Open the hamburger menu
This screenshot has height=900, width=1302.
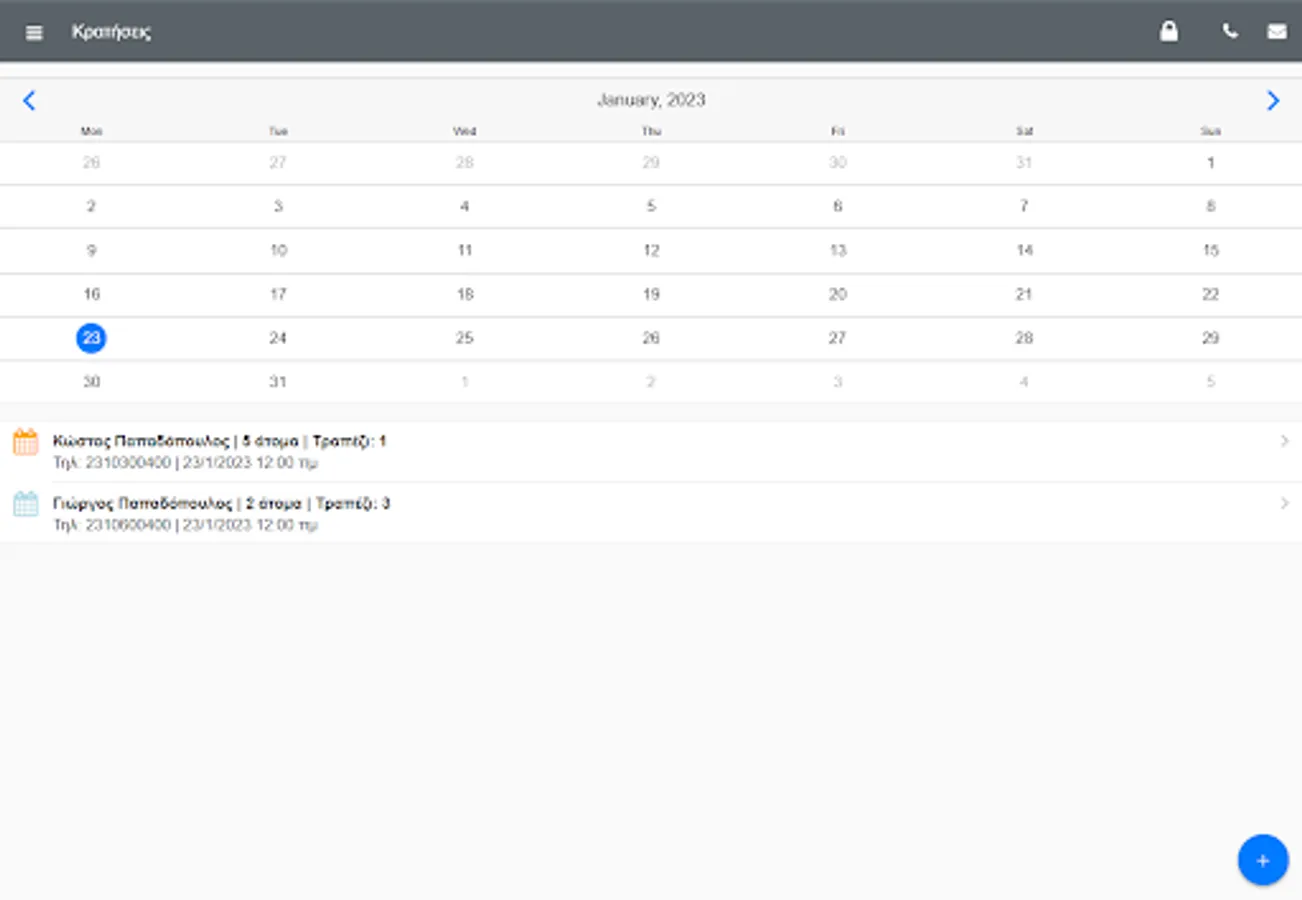[x=34, y=32]
